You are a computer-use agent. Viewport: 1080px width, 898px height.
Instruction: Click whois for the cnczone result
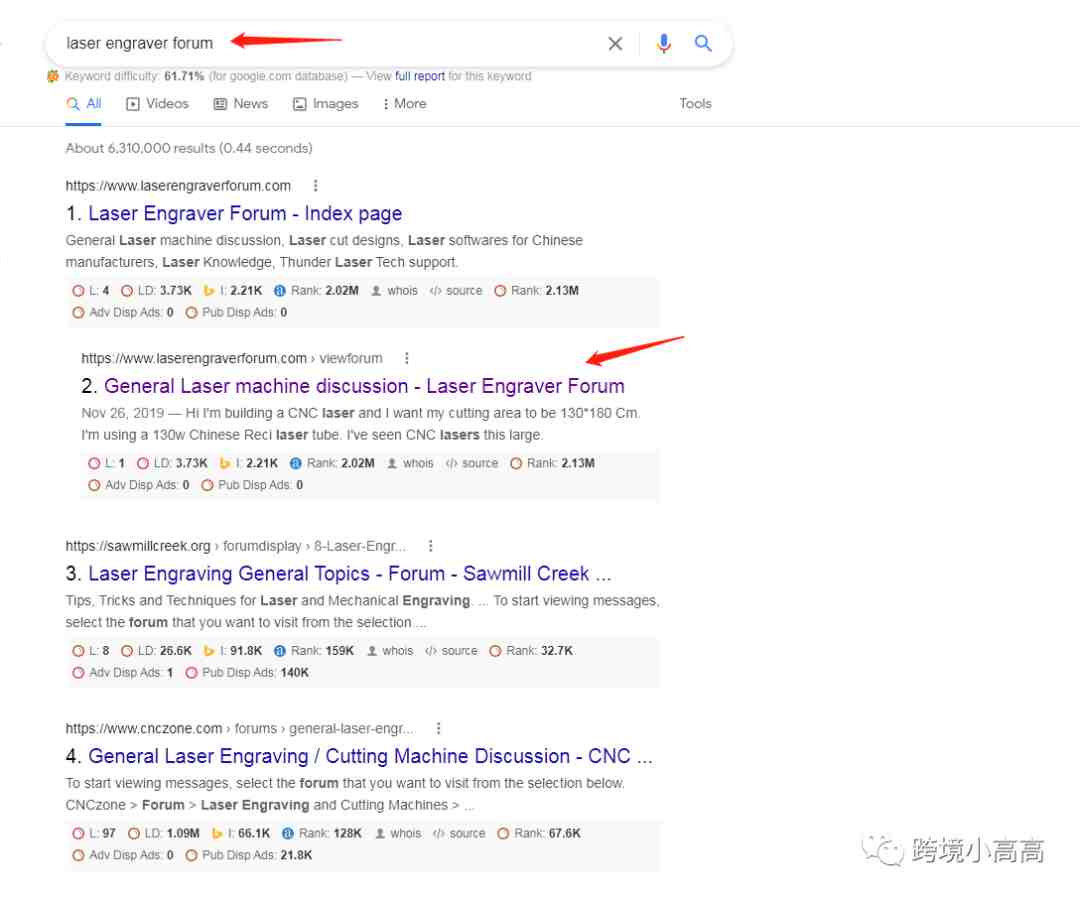397,833
